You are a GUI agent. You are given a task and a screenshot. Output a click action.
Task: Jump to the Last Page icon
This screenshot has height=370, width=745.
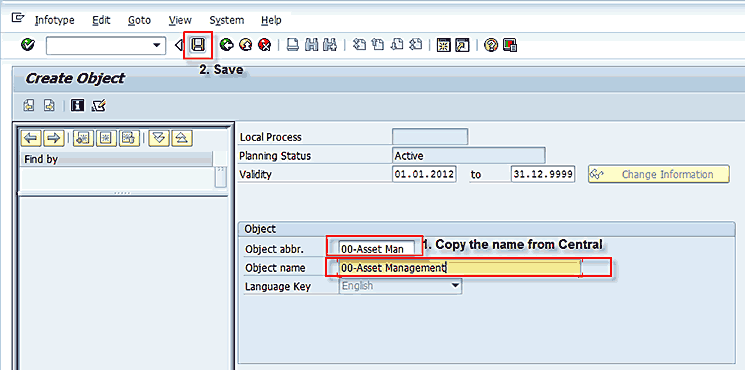[x=416, y=45]
